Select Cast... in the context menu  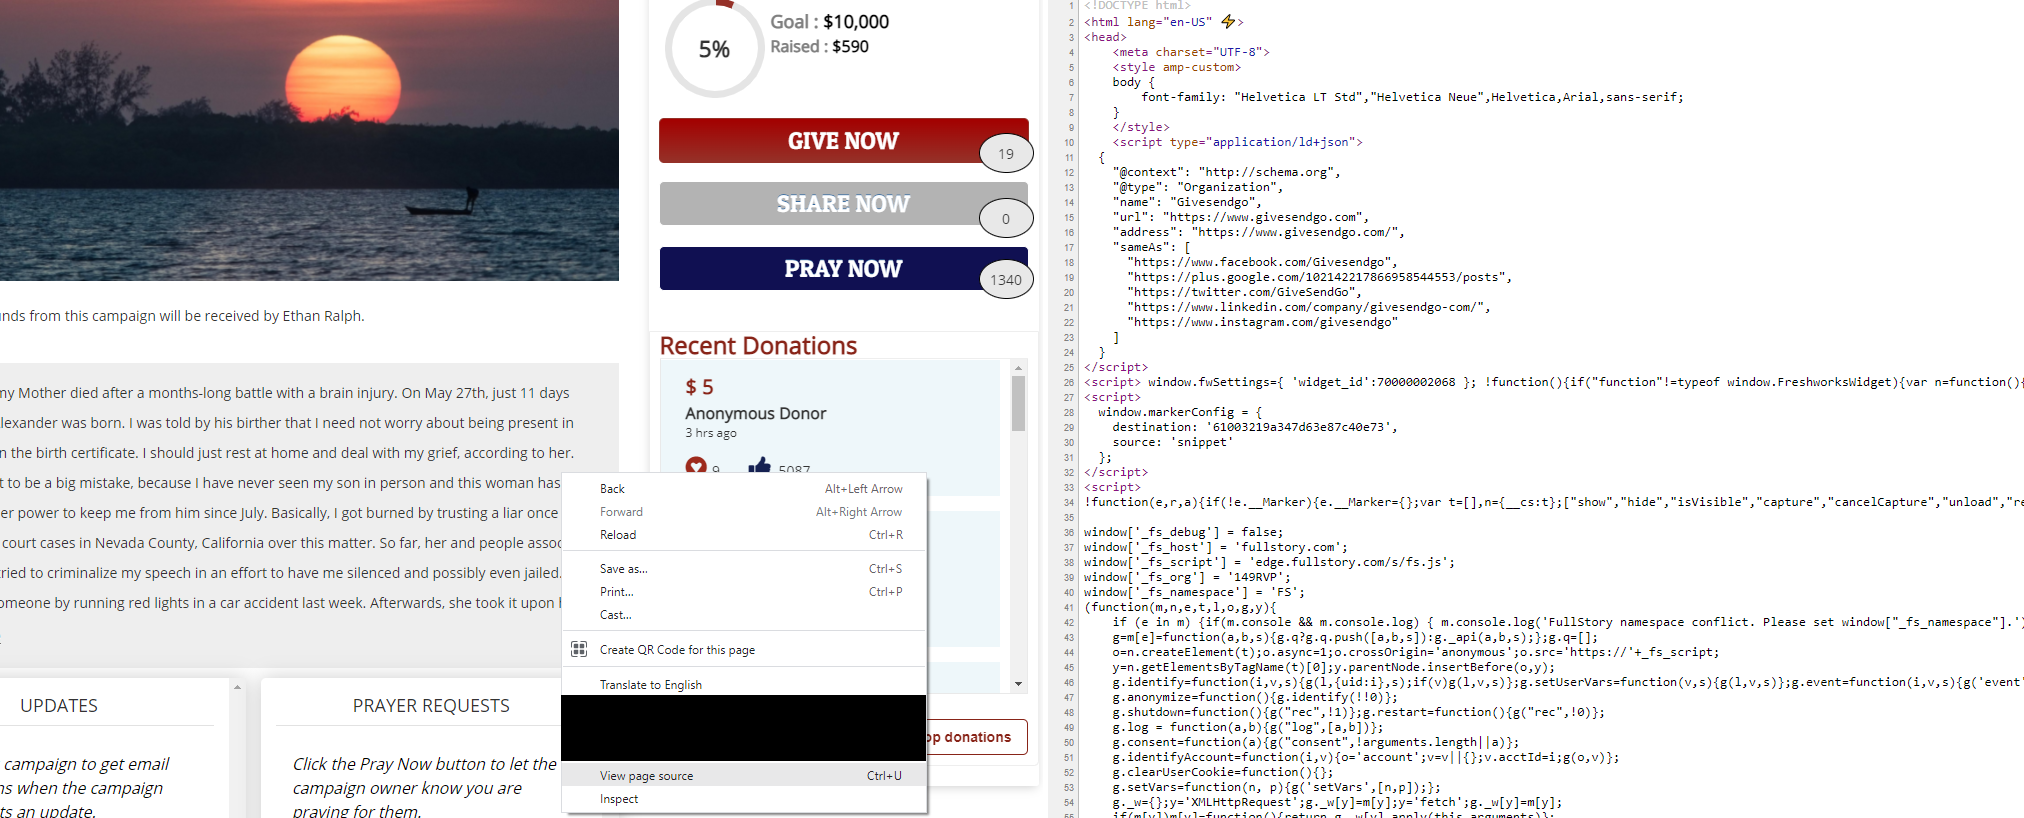click(744, 615)
